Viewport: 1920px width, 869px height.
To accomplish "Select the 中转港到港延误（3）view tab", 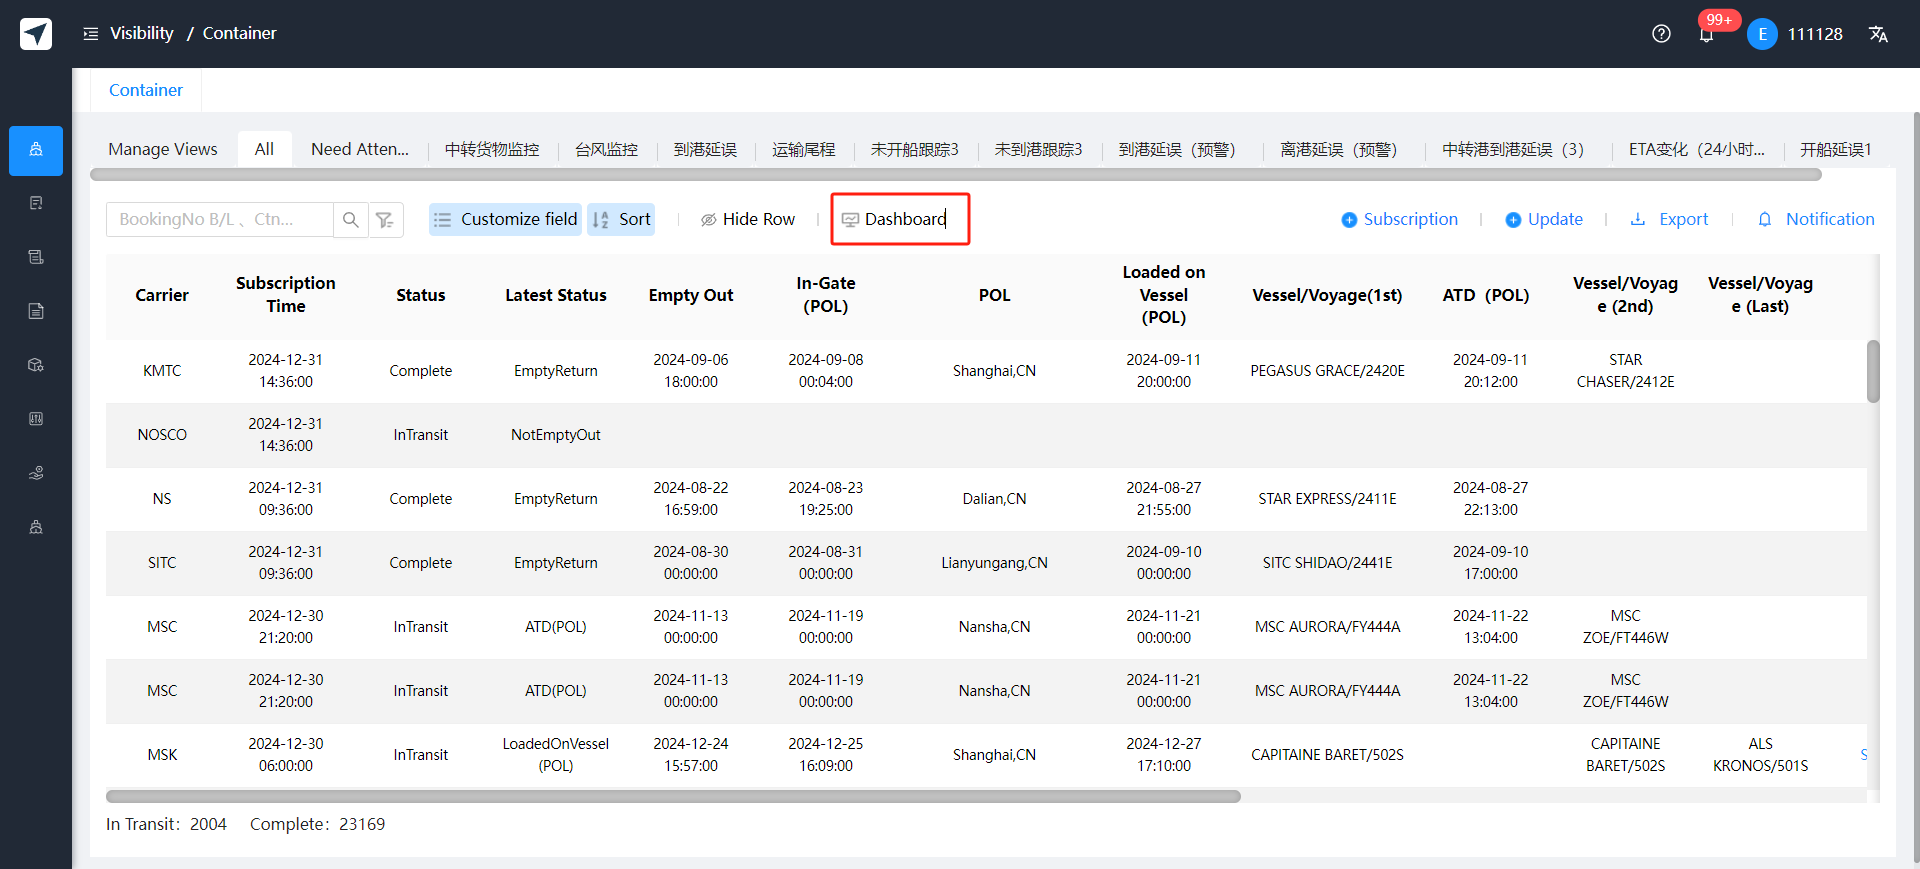I will click(x=1516, y=149).
